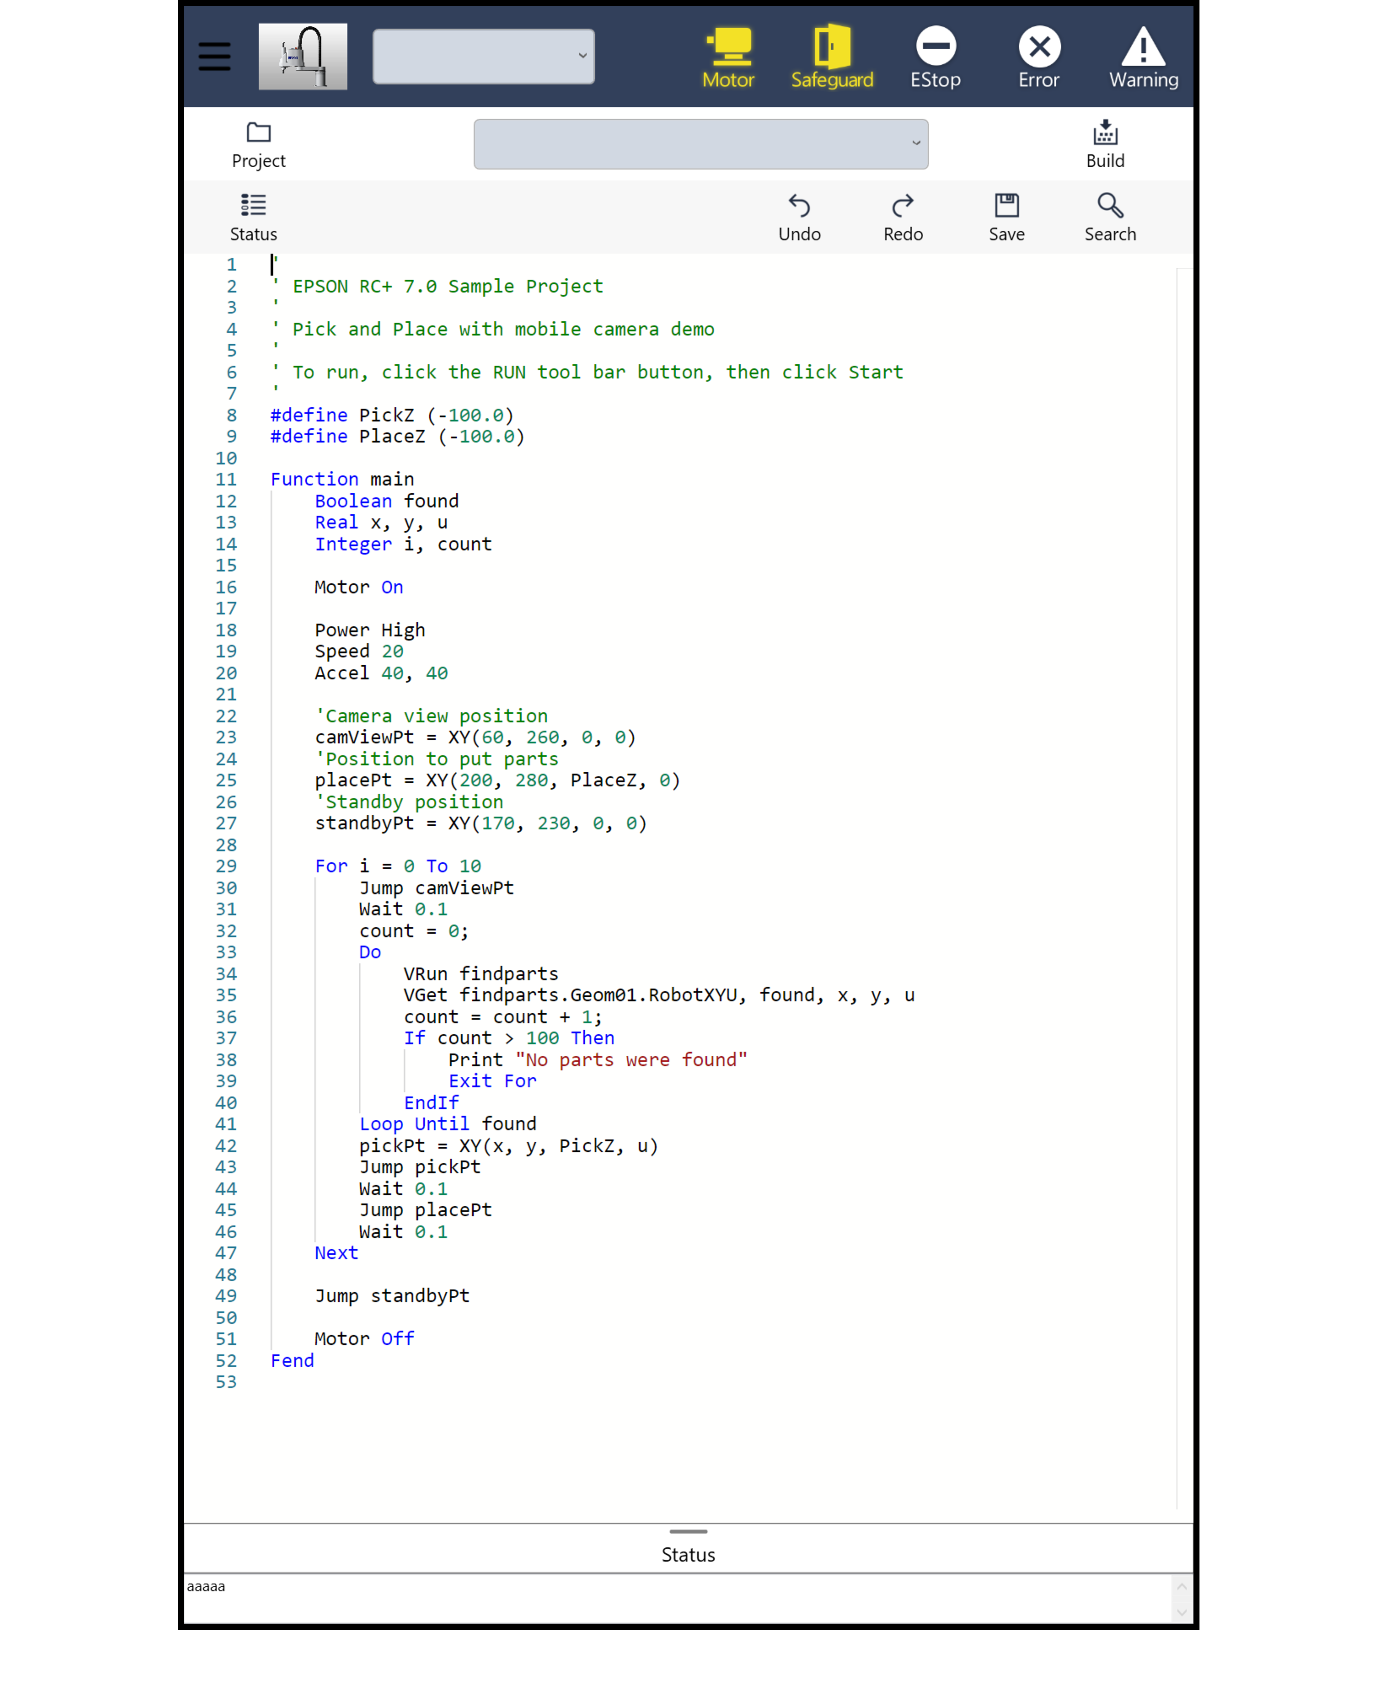The width and height of the screenshot is (1380, 1704).
Task: Click the 'Real x, y, u' declaration
Action: (381, 523)
